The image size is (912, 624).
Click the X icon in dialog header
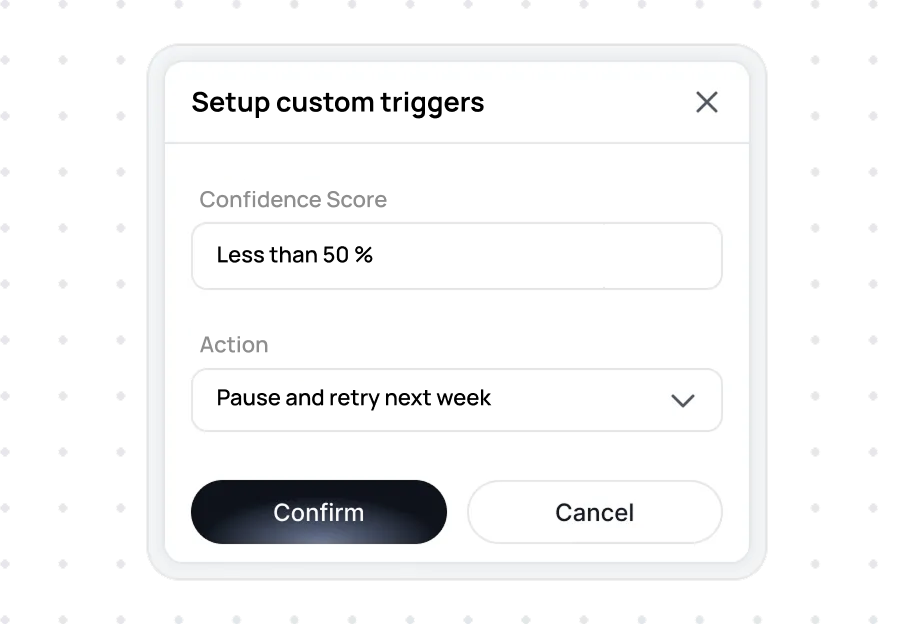pos(707,102)
